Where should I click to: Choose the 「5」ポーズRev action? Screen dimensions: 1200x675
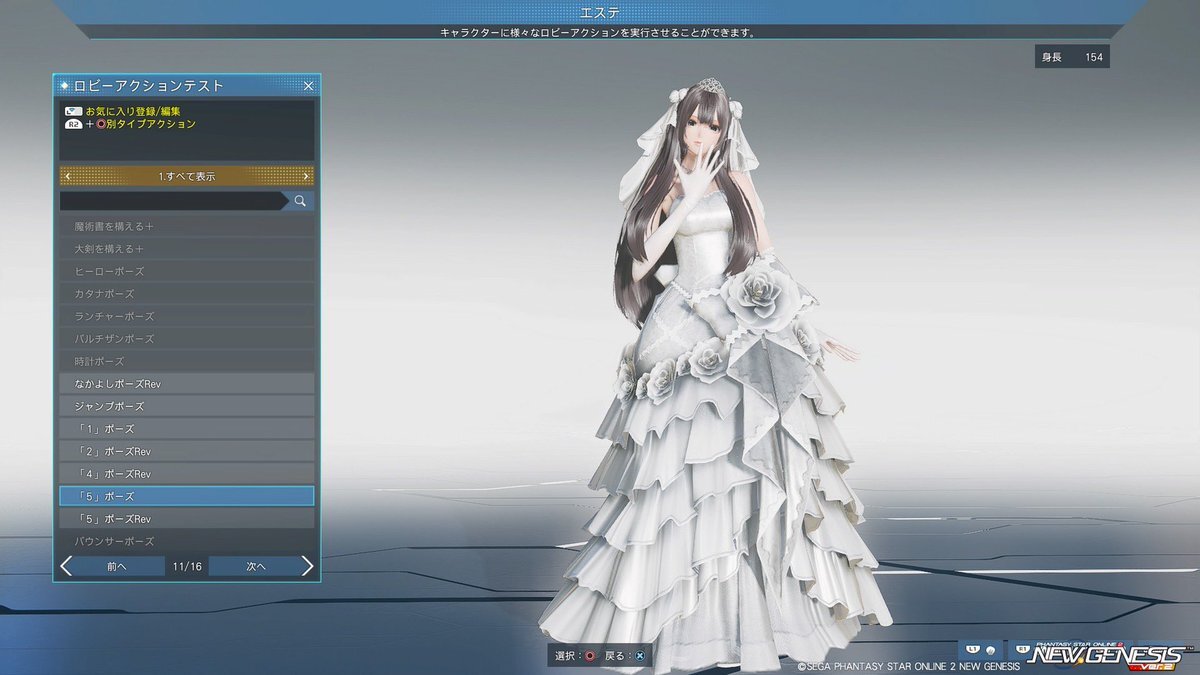pos(187,519)
